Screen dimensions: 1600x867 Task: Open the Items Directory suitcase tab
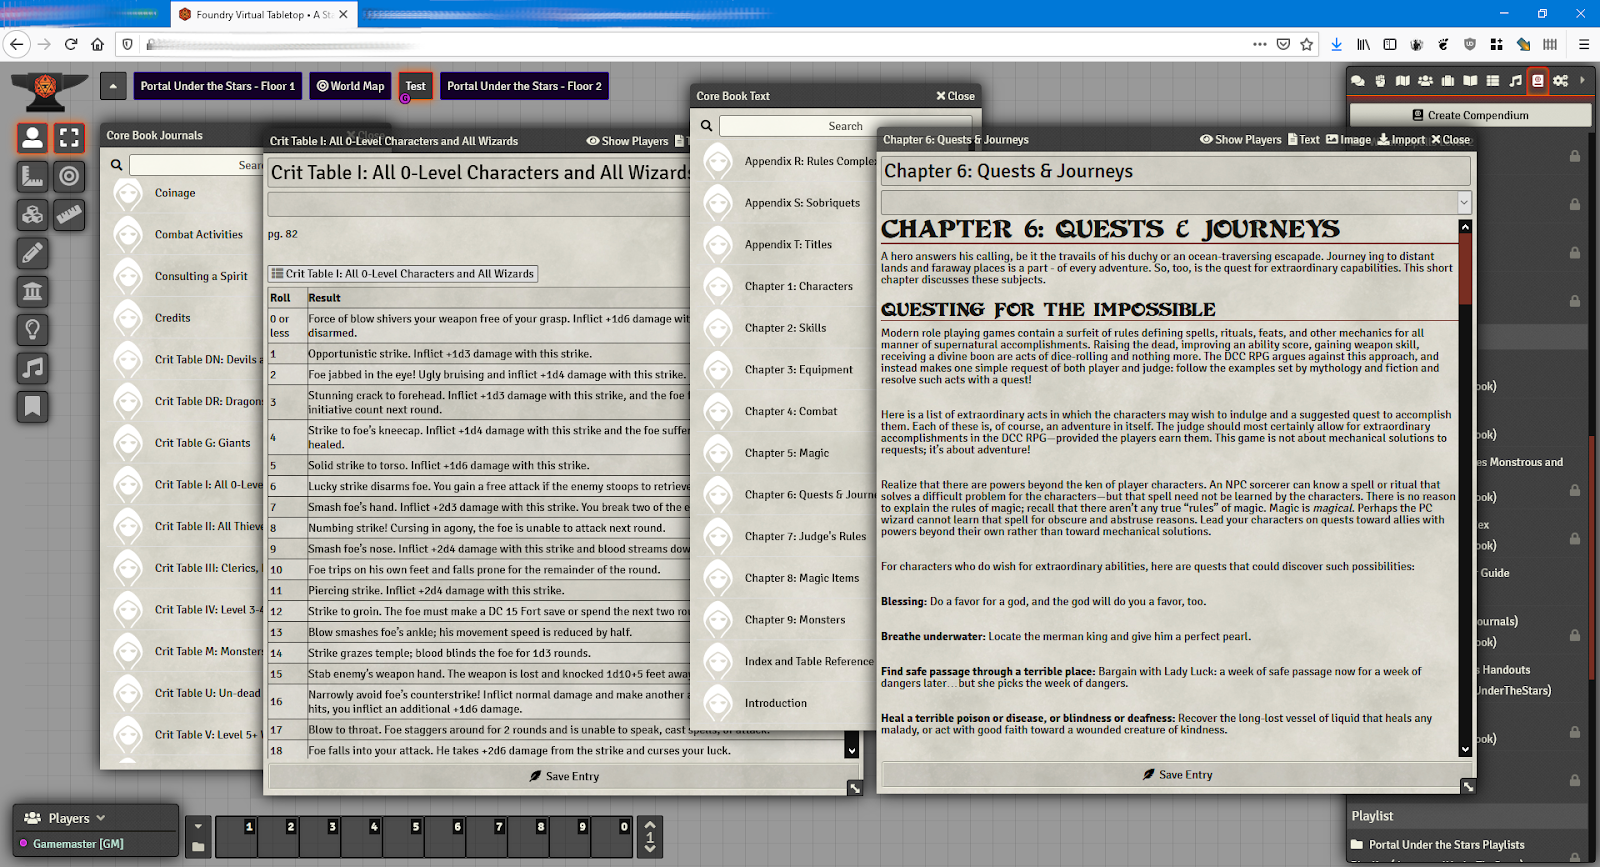coord(1448,81)
